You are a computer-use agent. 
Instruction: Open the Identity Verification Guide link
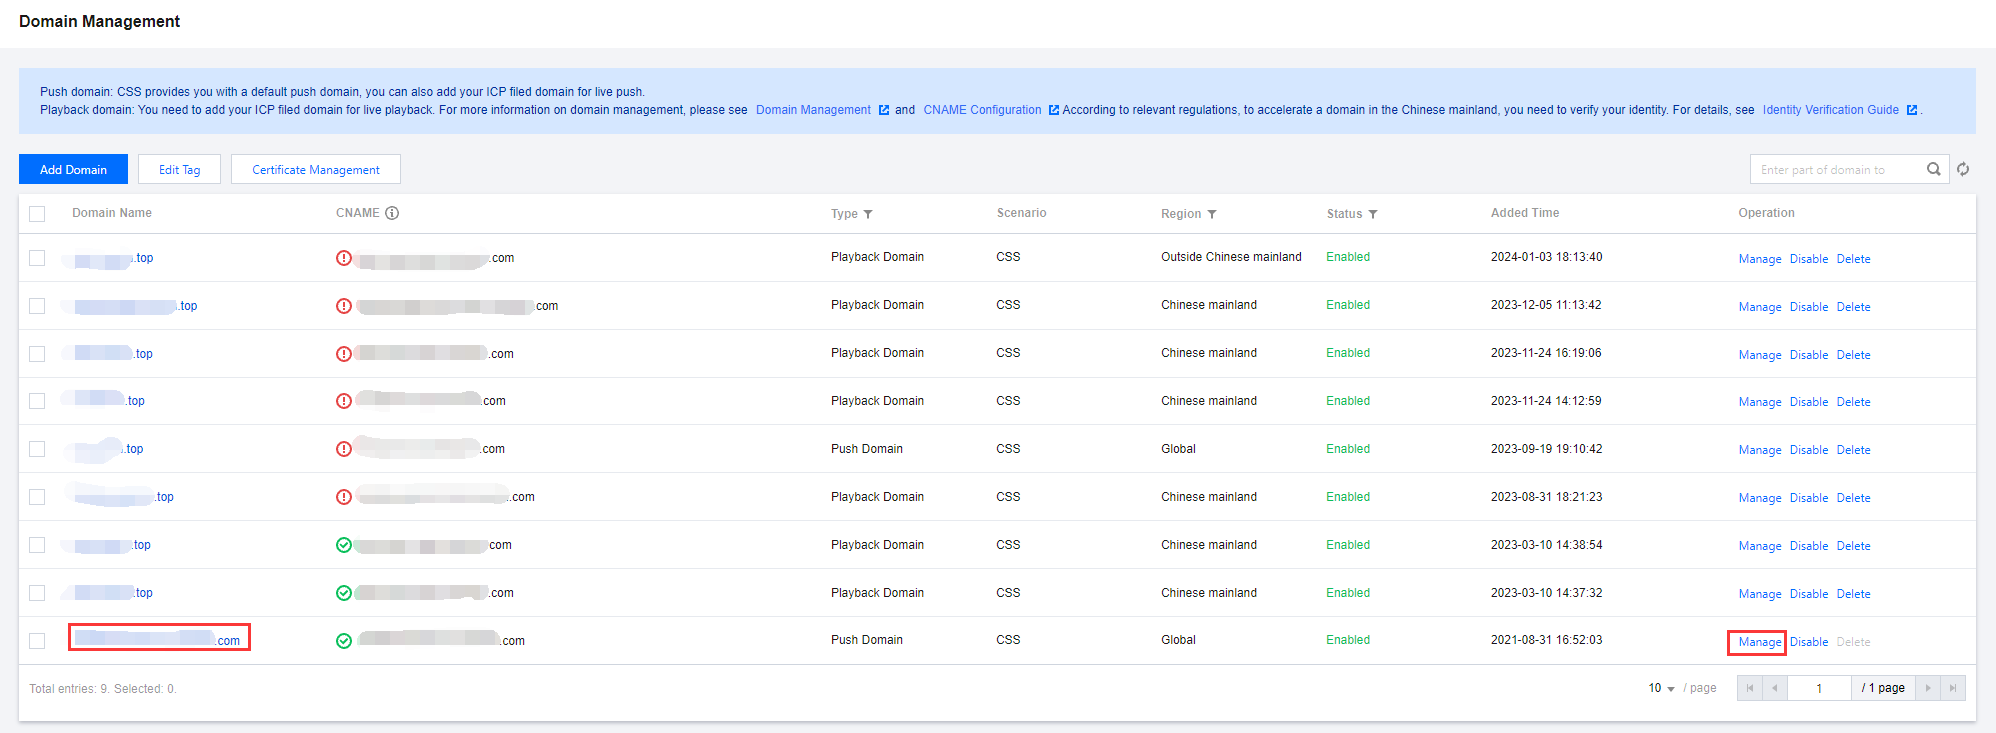[x=1830, y=110]
